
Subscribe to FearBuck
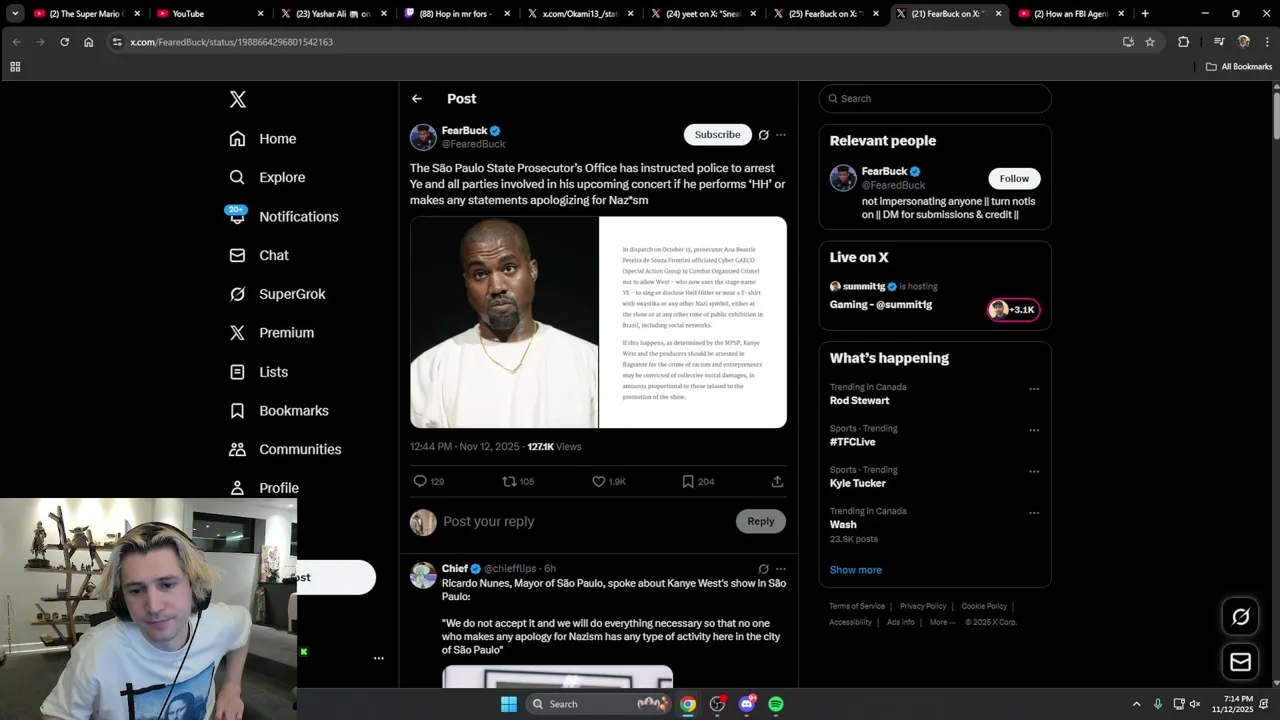(717, 135)
